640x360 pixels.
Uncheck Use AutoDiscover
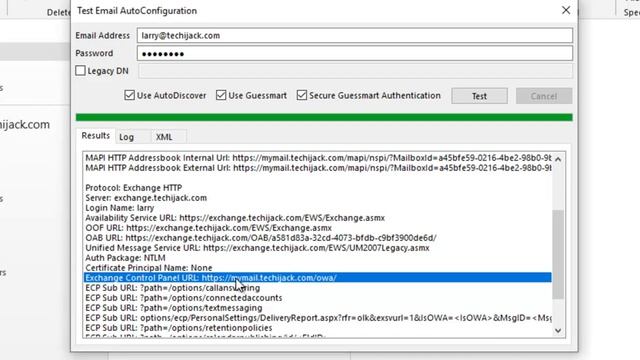coord(129,95)
